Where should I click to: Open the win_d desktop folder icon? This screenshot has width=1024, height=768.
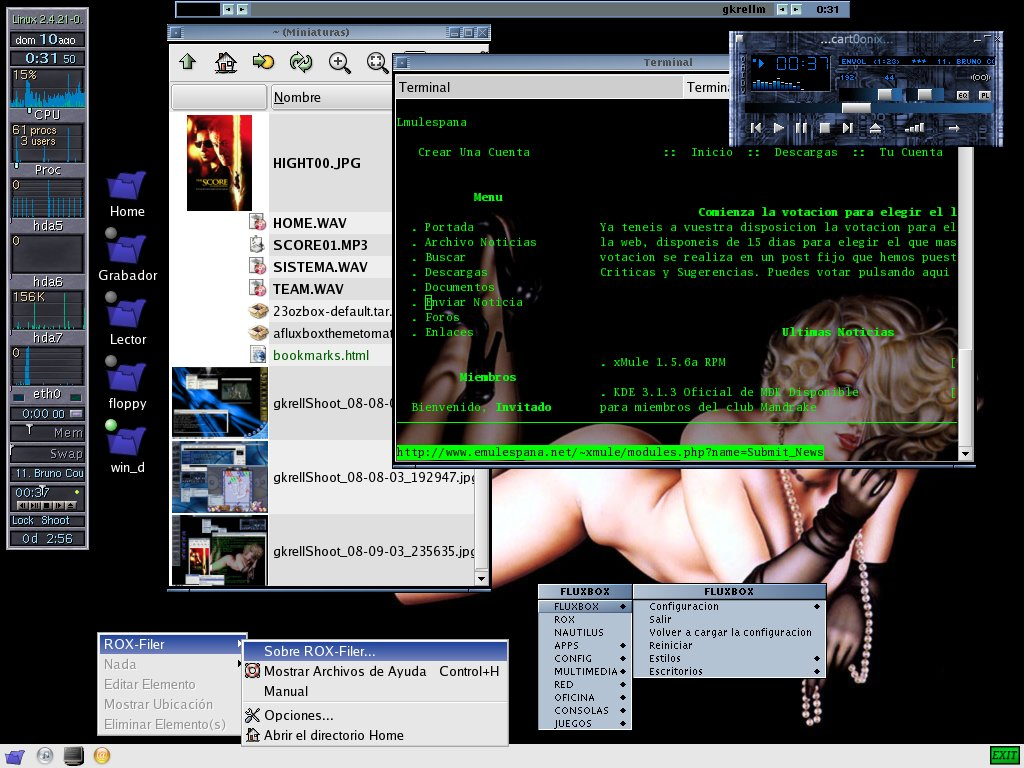point(127,441)
